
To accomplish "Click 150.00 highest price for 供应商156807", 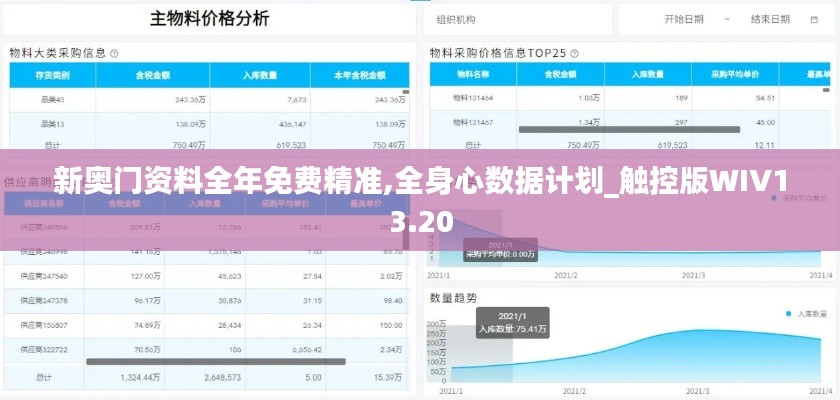I will click(x=391, y=325).
